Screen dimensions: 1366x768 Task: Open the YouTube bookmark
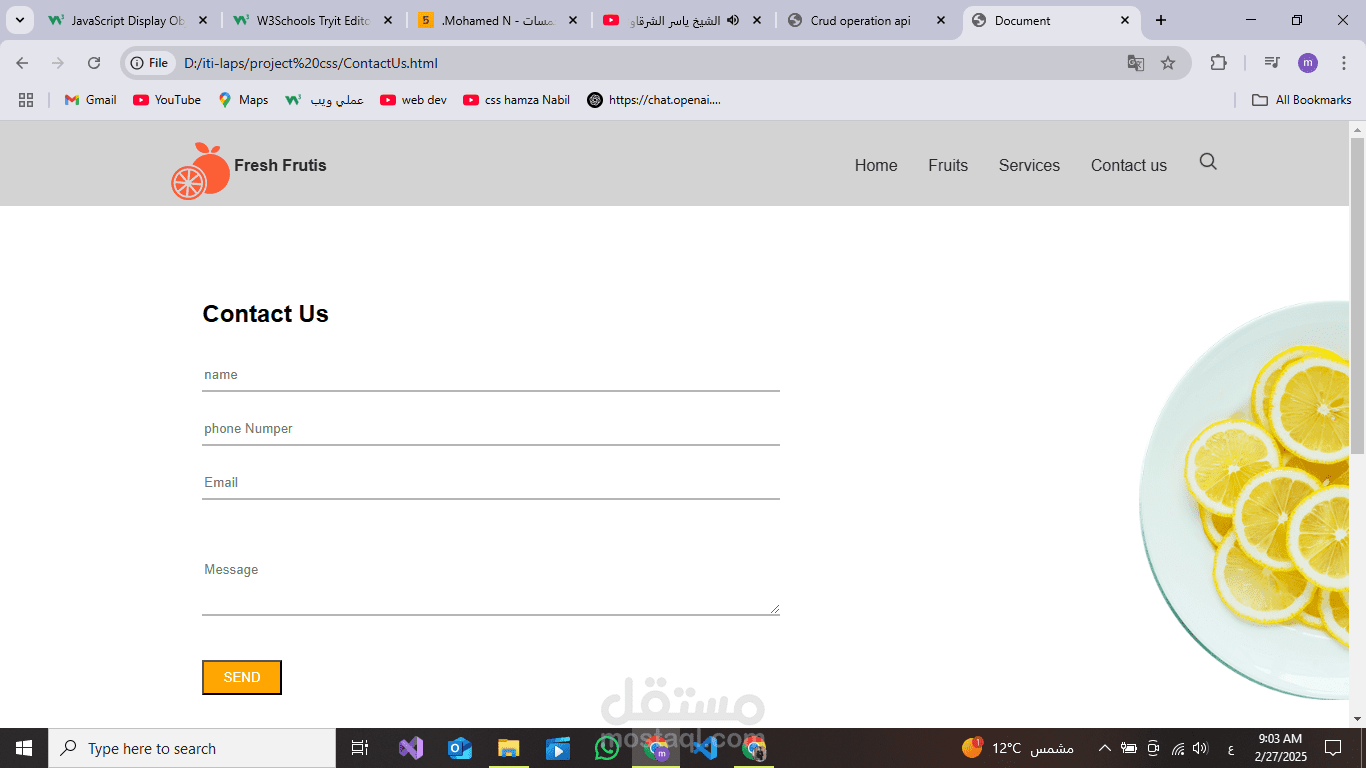pyautogui.click(x=167, y=100)
